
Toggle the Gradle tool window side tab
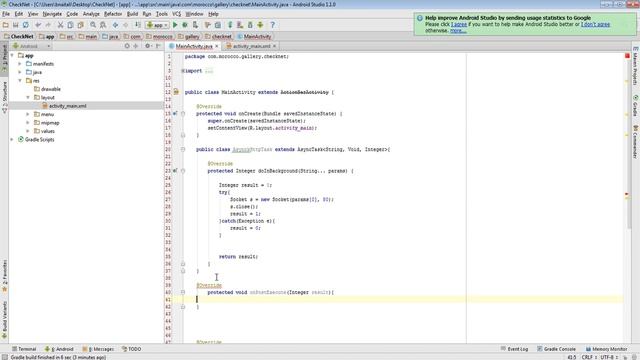(x=636, y=106)
